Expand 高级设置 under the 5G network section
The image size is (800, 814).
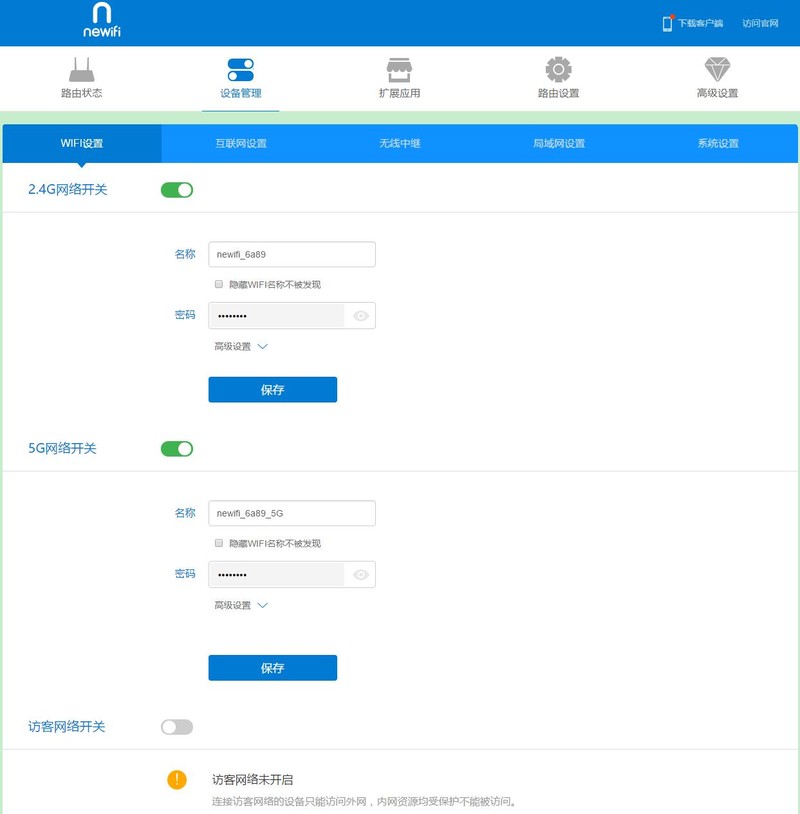click(x=235, y=607)
